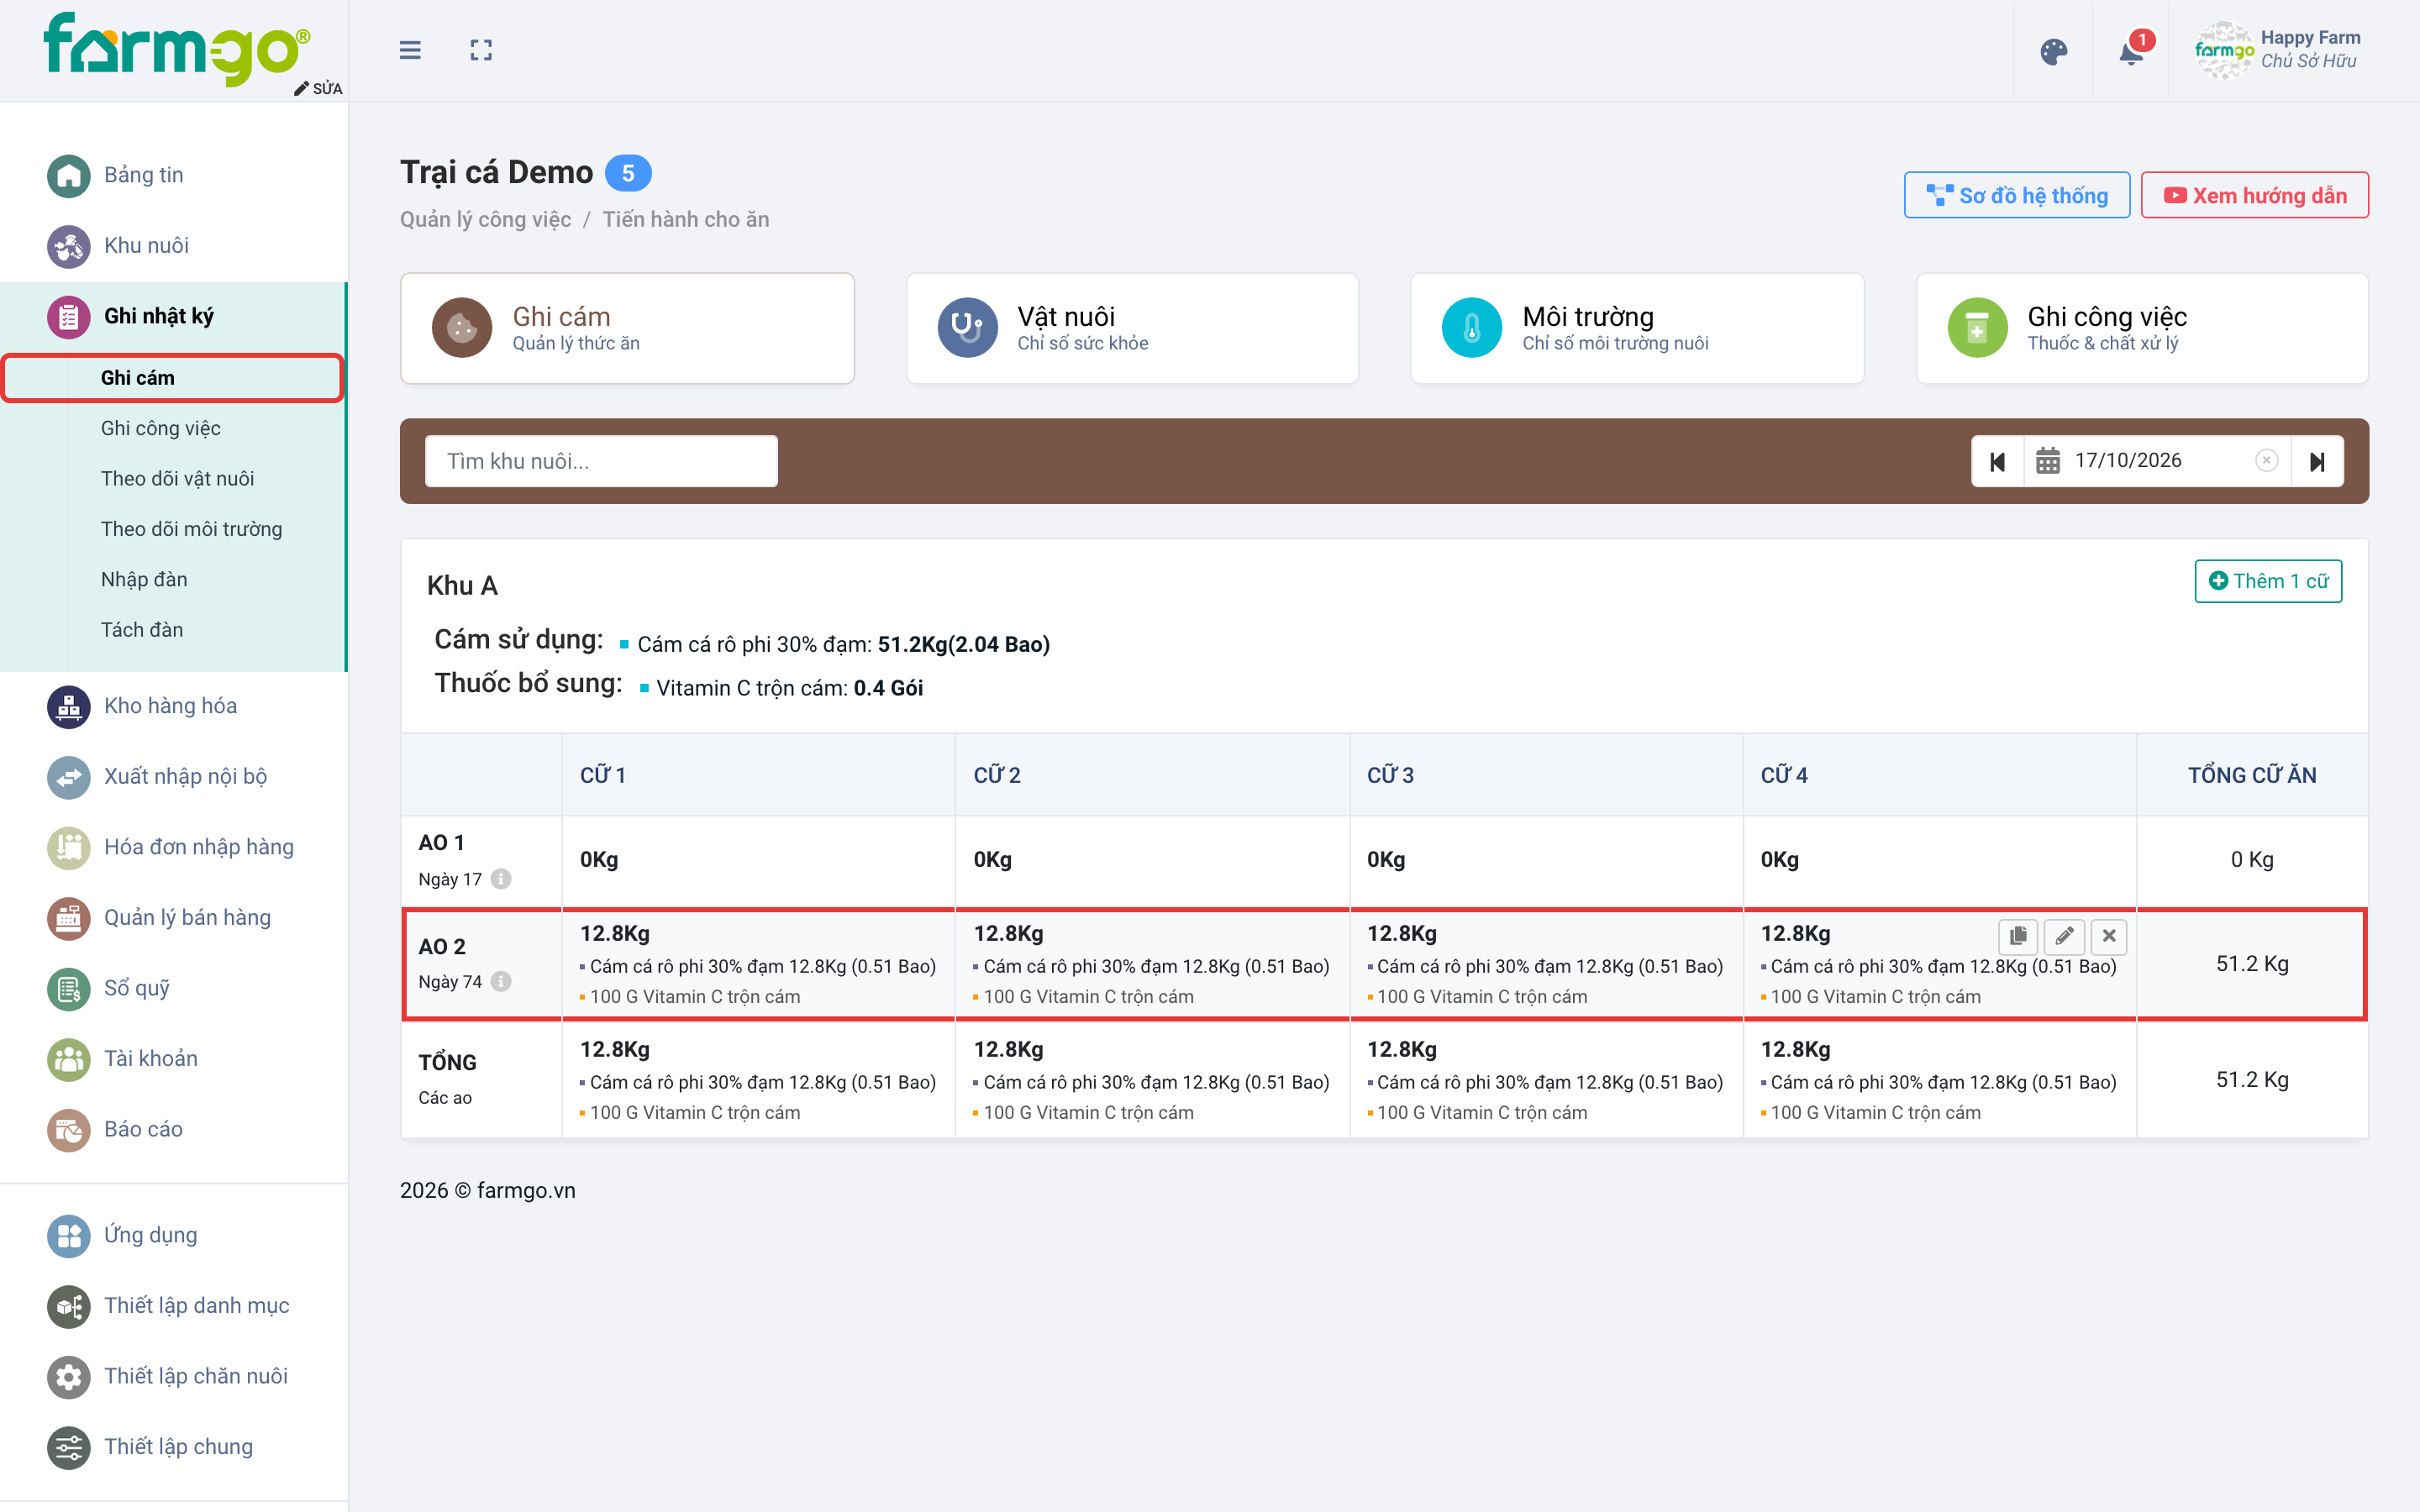Copy the AO 2 Cữ 4 feeding entry
Viewport: 2420px width, 1512px height.
point(2018,936)
